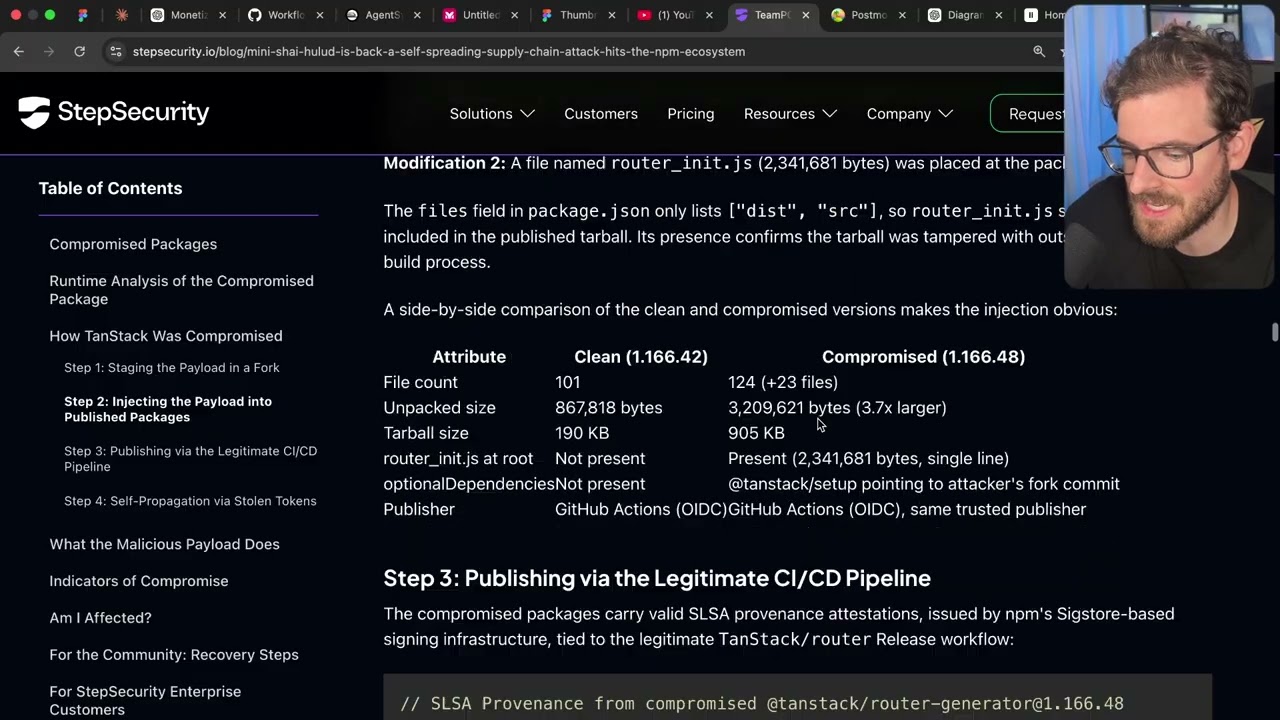Close the Diagram tab

(999, 15)
